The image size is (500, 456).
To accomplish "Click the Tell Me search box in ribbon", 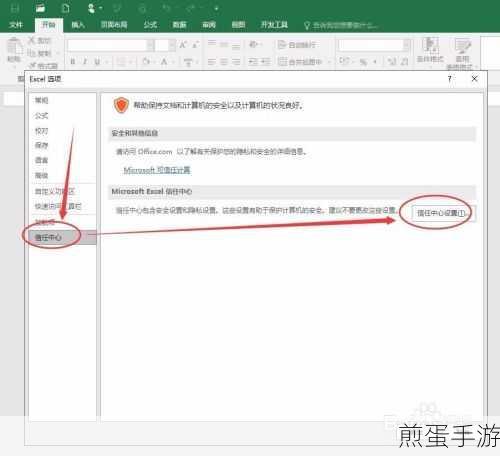I will [x=341, y=25].
